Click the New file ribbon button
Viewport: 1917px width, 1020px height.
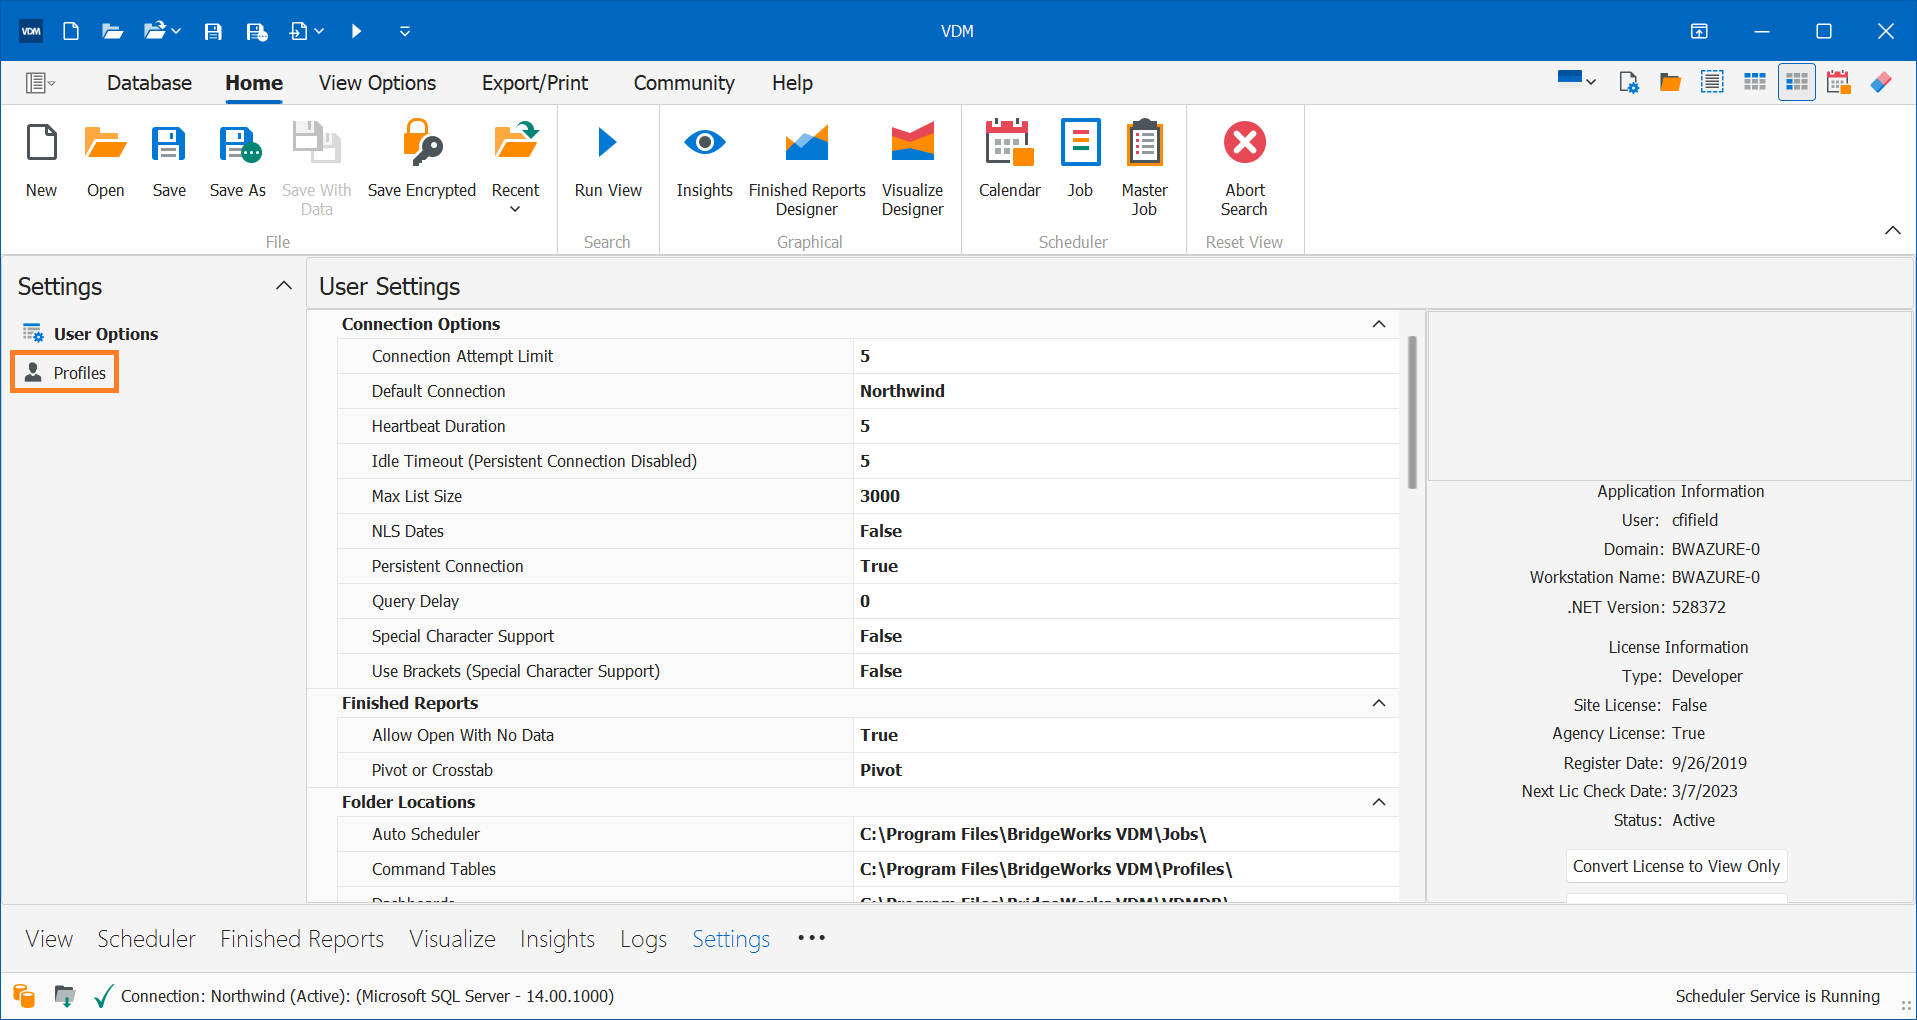coord(42,160)
